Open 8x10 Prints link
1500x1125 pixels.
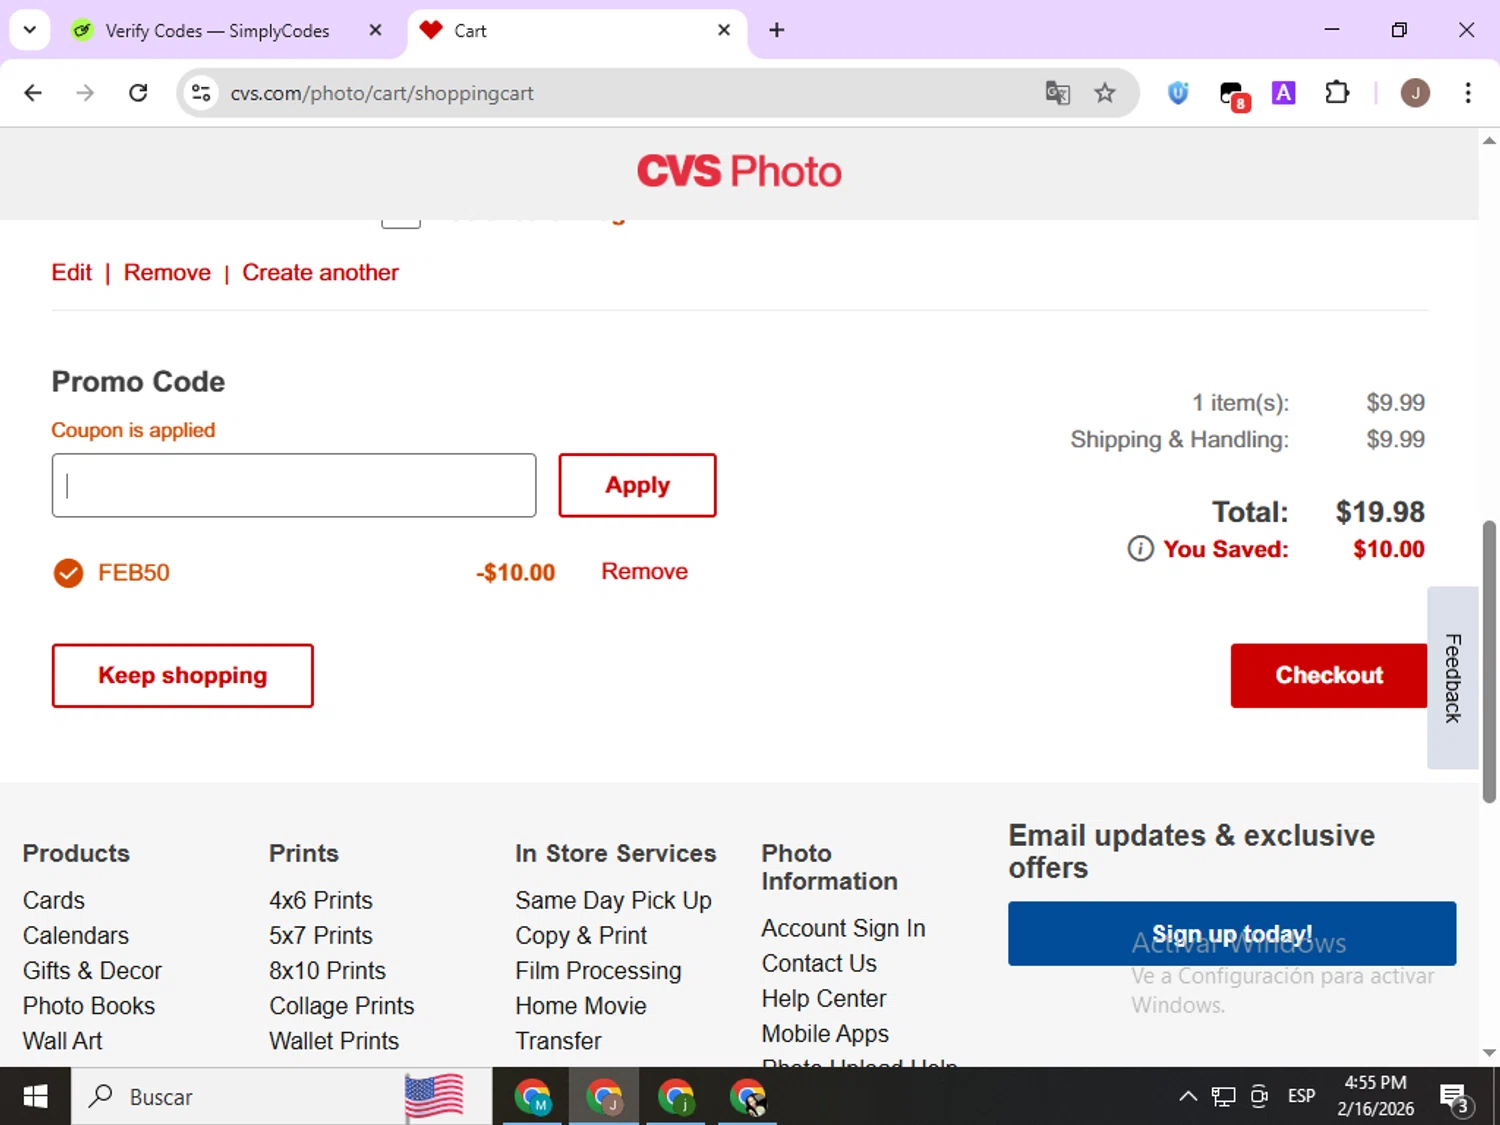(327, 971)
